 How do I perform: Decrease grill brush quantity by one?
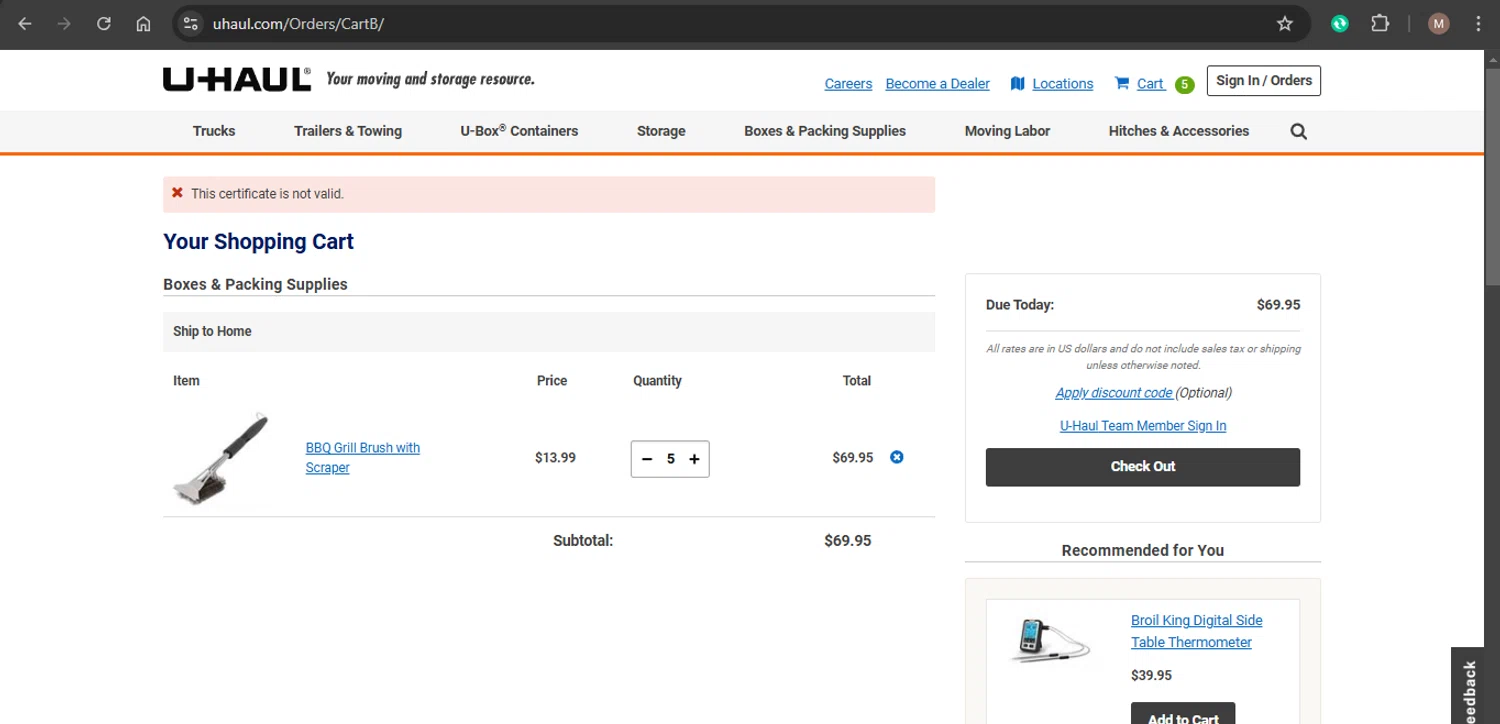647,459
